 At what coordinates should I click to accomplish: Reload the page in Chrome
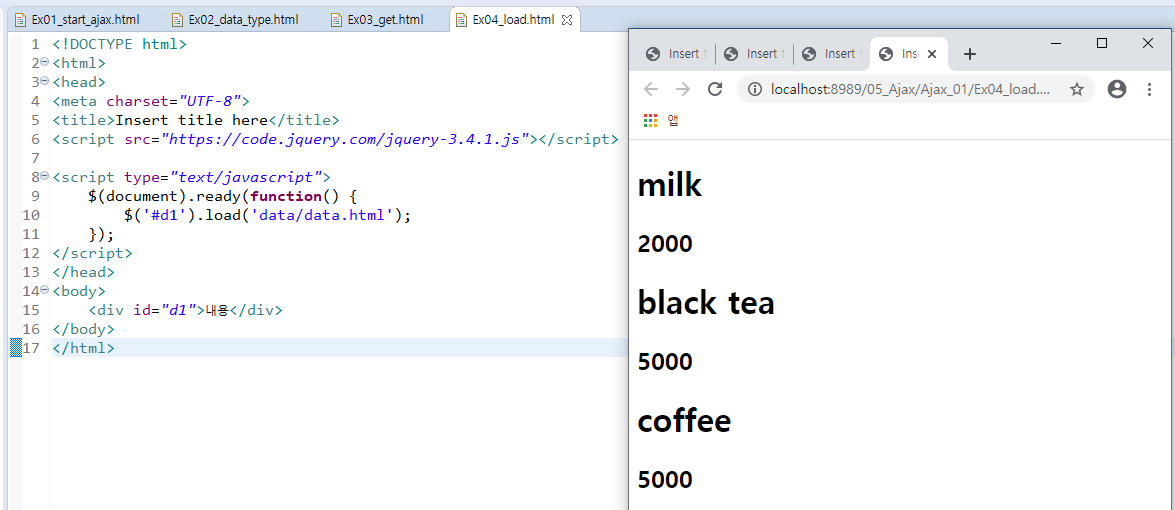point(715,90)
